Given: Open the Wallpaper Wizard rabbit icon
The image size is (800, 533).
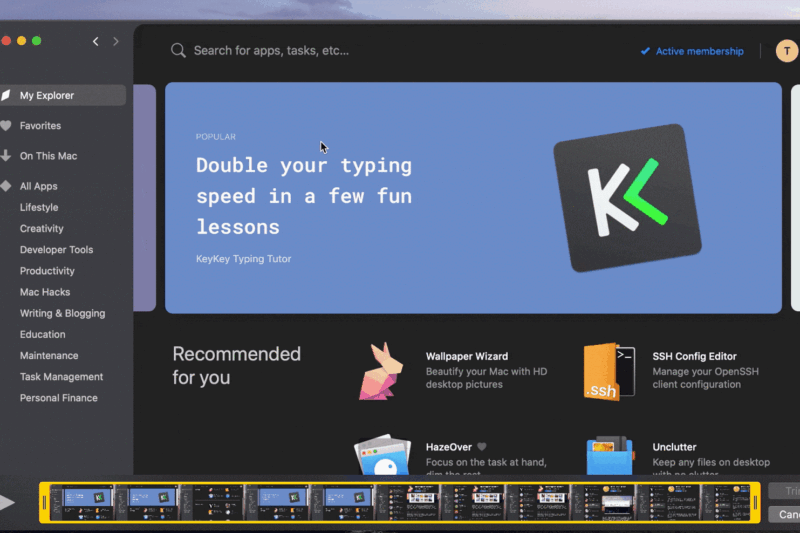Looking at the screenshot, I should [381, 371].
